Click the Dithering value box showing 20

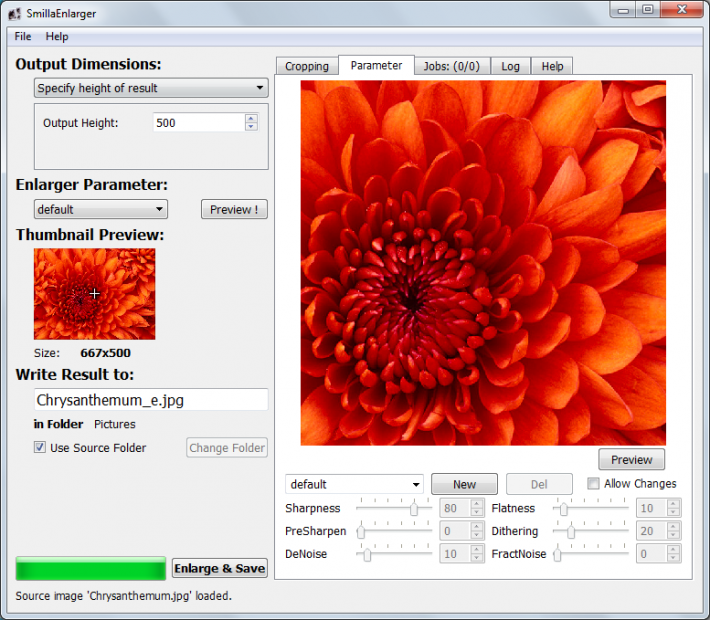click(652, 531)
